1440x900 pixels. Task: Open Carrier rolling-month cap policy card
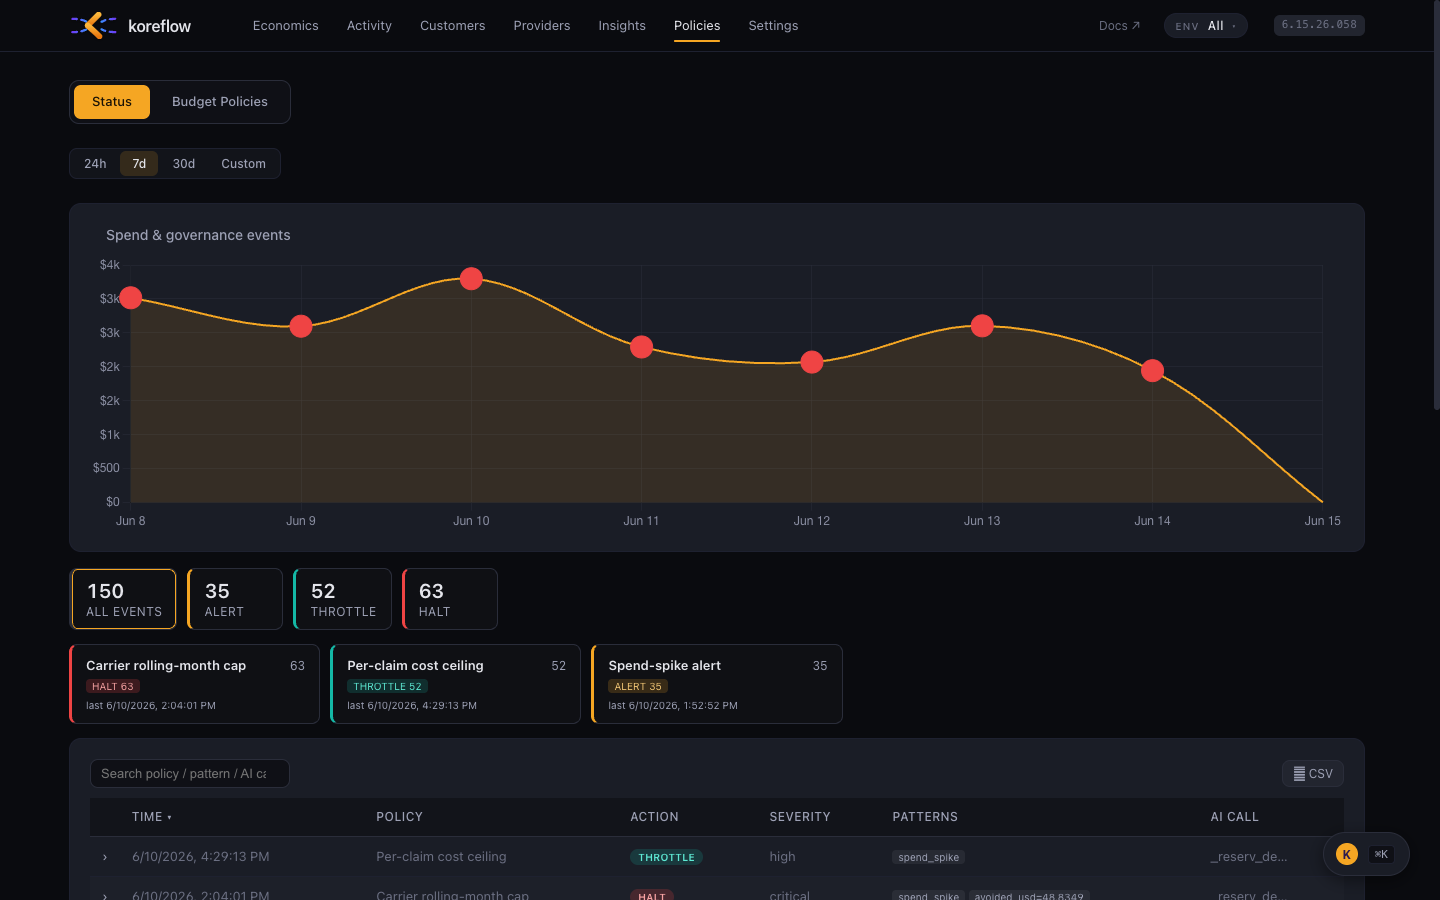tap(194, 684)
